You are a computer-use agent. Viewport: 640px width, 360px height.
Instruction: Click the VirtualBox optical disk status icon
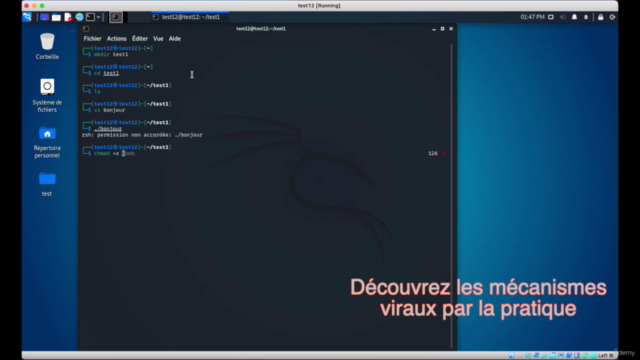tap(520, 356)
